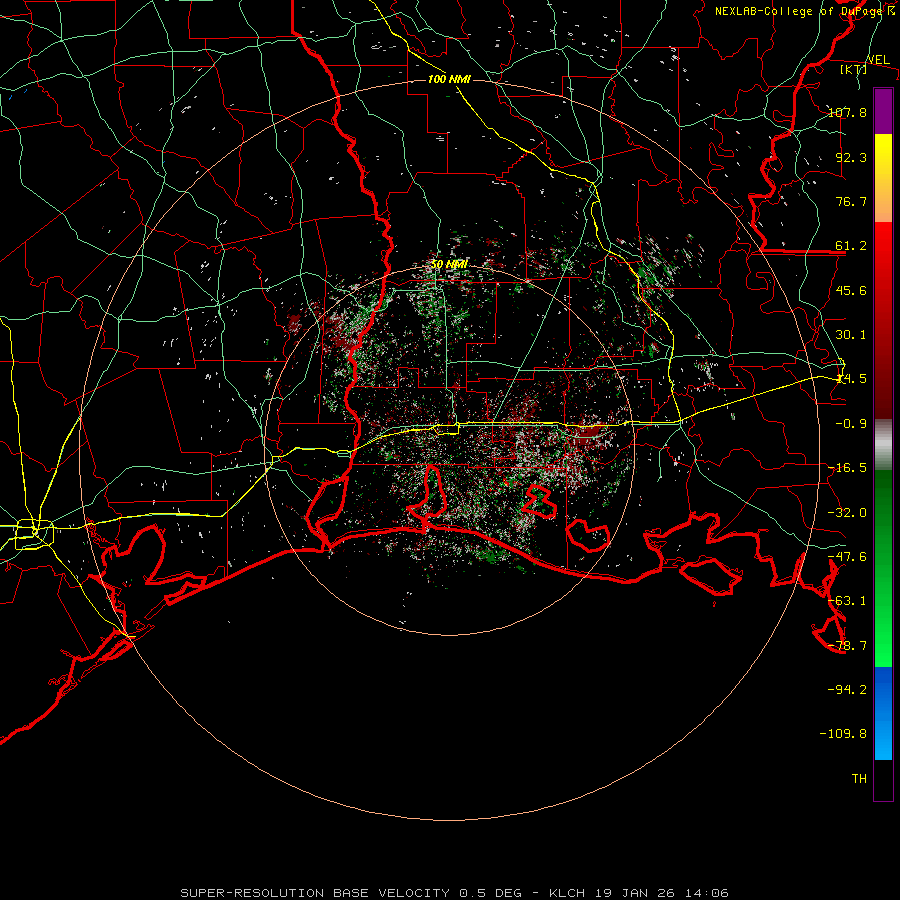Select the 61.2 scale value
This screenshot has width=900, height=900.
851,246
